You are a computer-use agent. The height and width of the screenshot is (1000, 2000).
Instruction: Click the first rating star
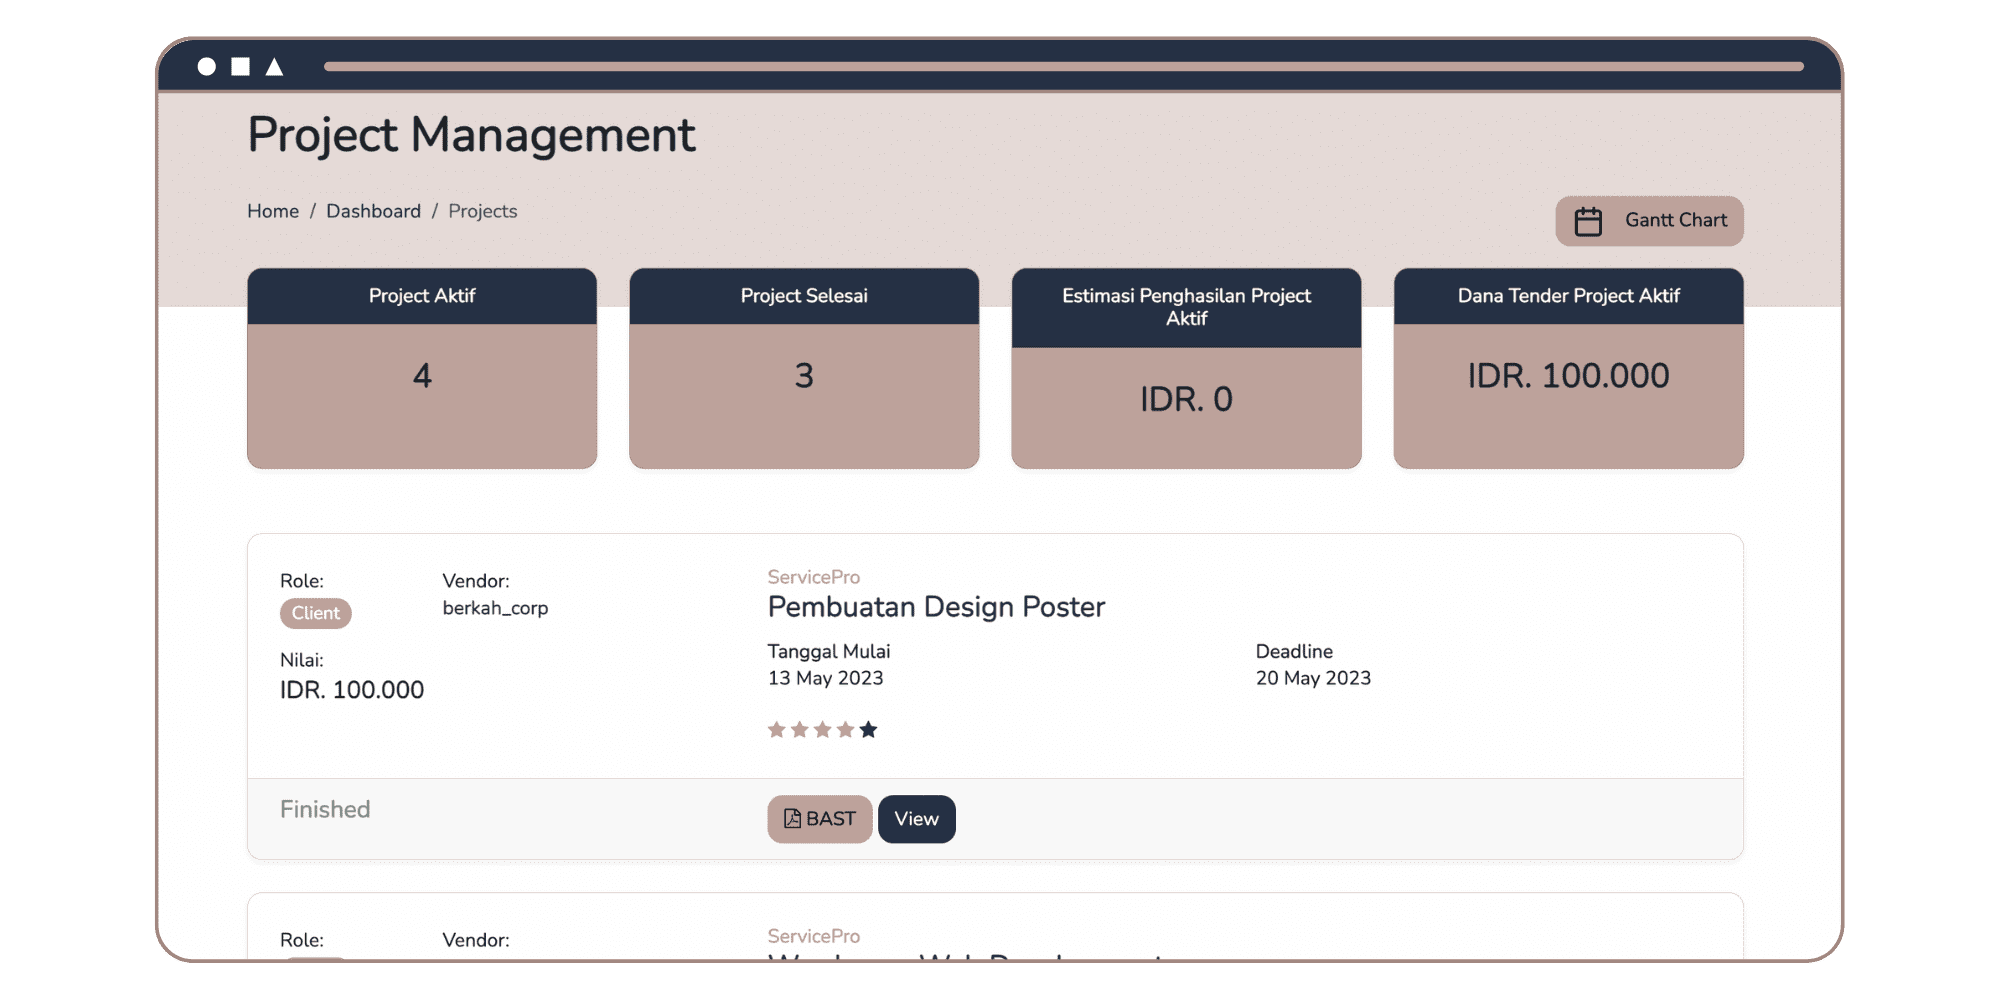(776, 730)
